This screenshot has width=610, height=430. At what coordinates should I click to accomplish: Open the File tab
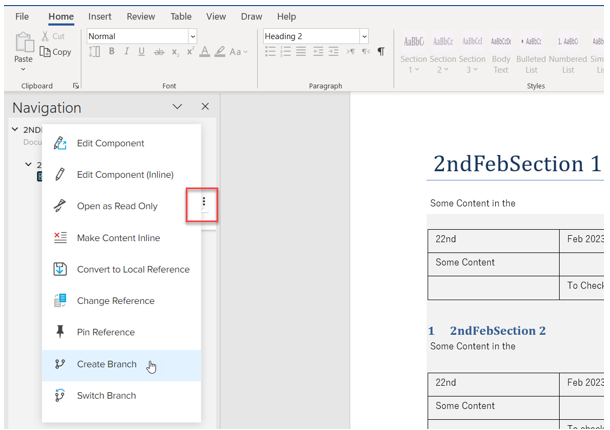[x=22, y=16]
